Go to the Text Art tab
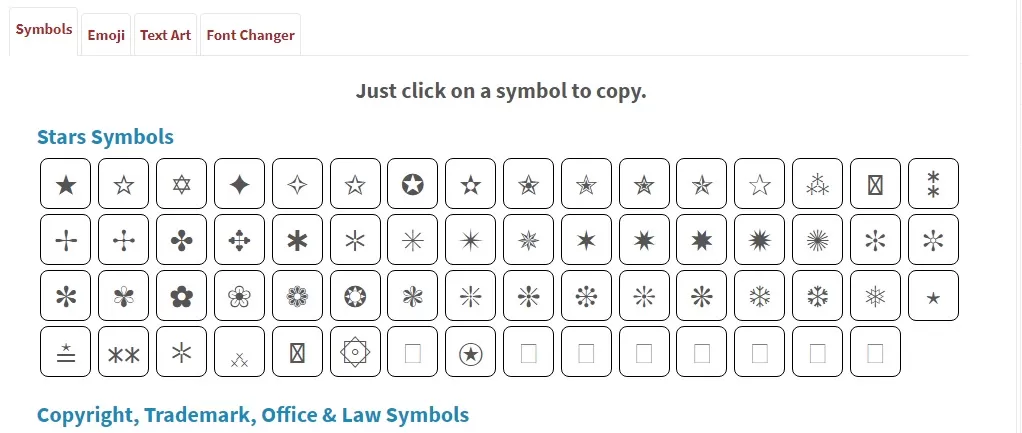Viewport: 1022px width, 433px height. tap(165, 35)
